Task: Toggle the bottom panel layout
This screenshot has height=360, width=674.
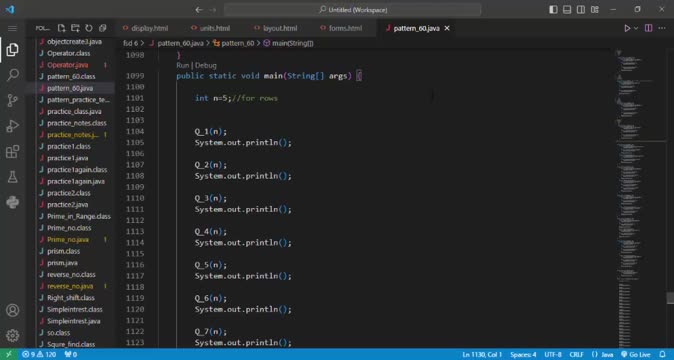Action: (567, 9)
